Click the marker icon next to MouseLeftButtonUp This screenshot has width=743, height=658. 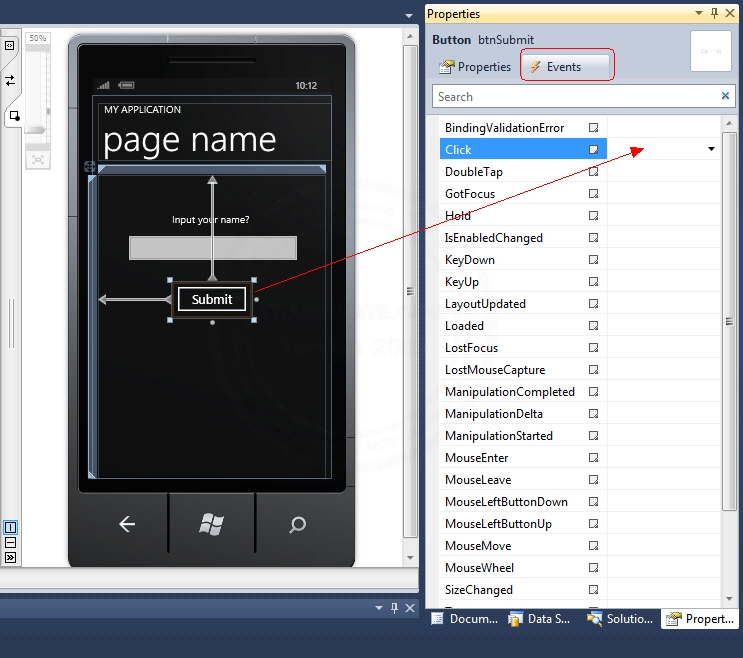click(593, 523)
